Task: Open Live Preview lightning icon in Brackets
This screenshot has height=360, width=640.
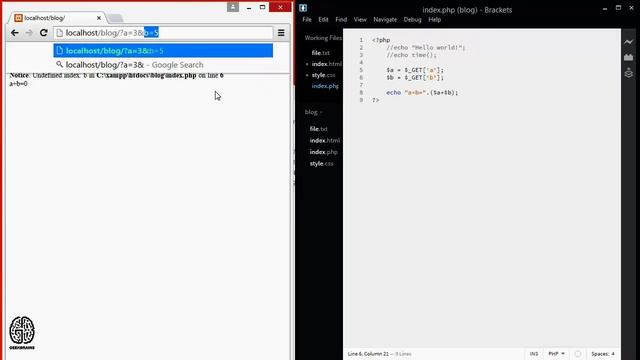Action: (x=629, y=42)
